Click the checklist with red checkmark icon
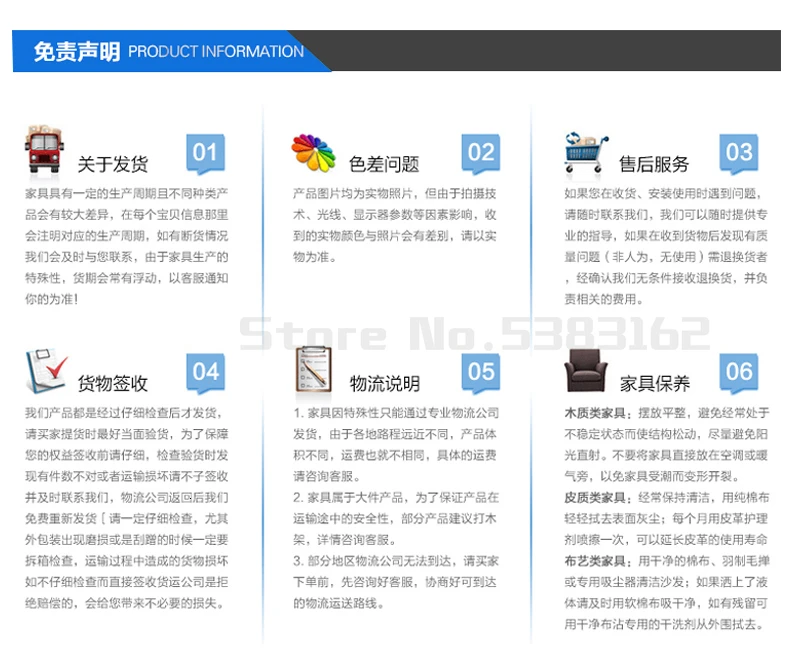This screenshot has height=667, width=790. coord(46,370)
